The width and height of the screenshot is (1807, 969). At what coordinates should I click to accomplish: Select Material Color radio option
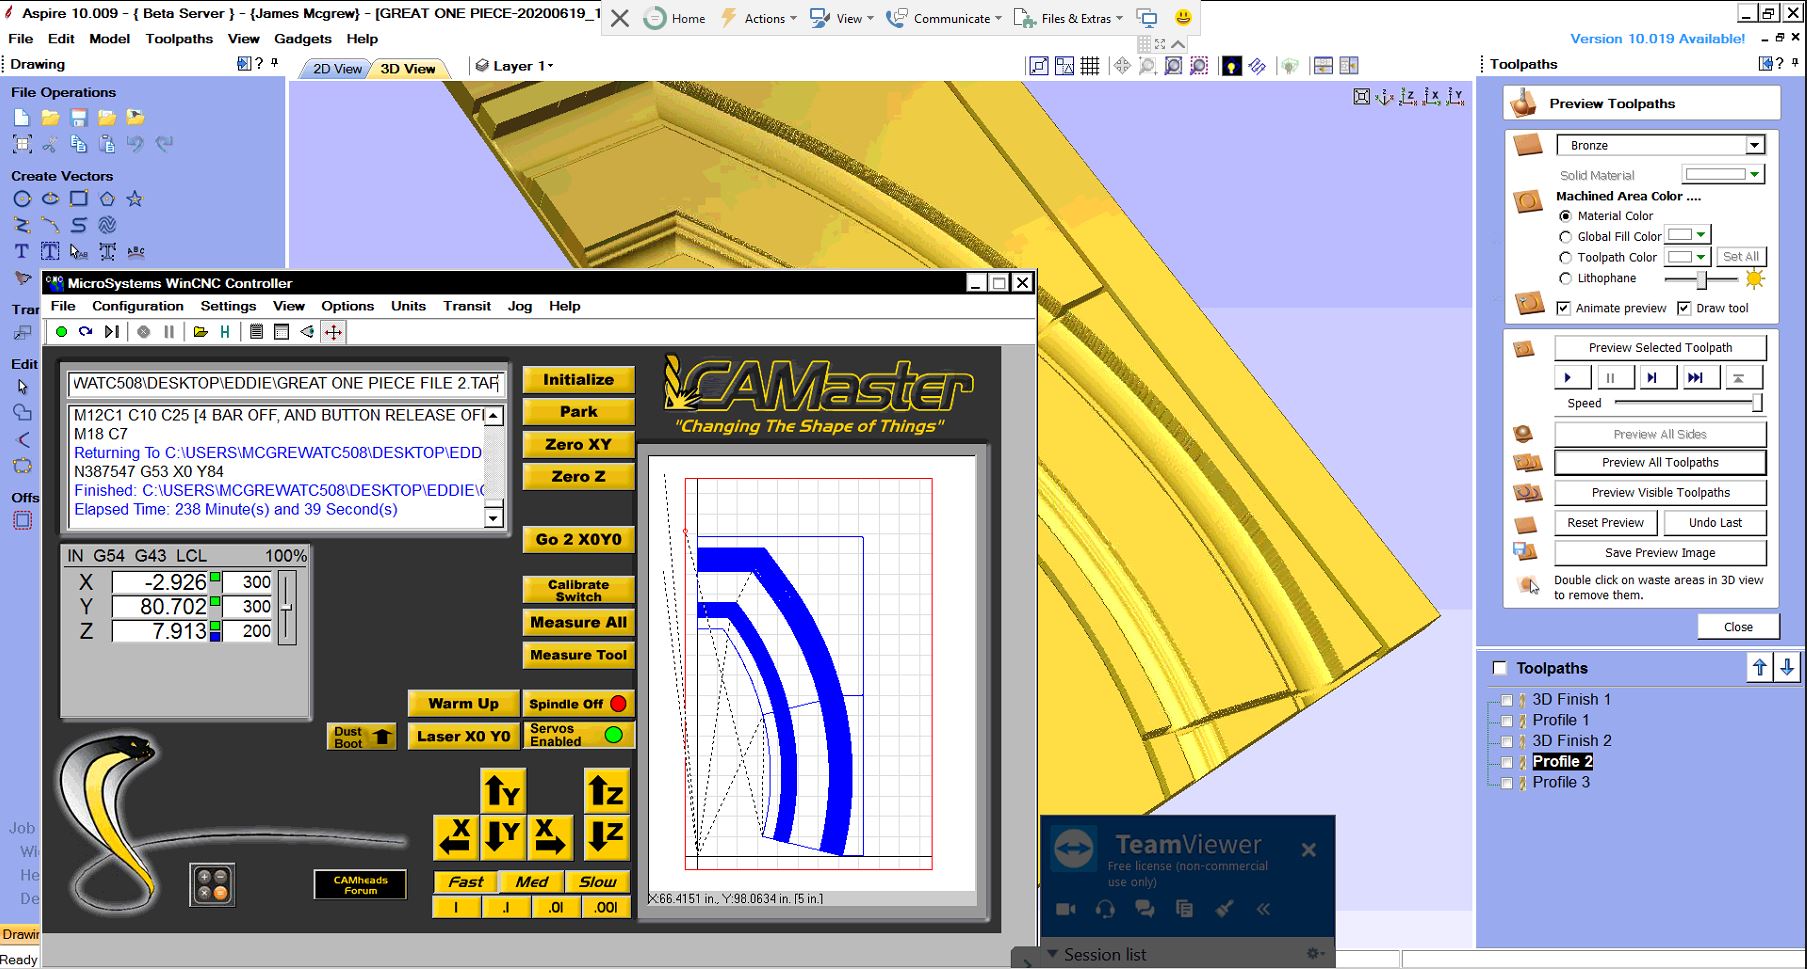[1565, 216]
